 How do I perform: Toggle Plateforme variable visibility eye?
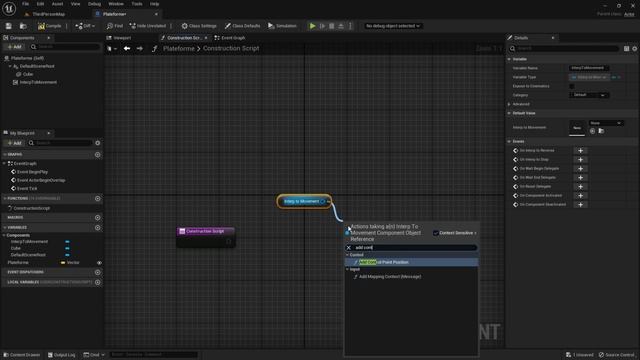click(99, 263)
